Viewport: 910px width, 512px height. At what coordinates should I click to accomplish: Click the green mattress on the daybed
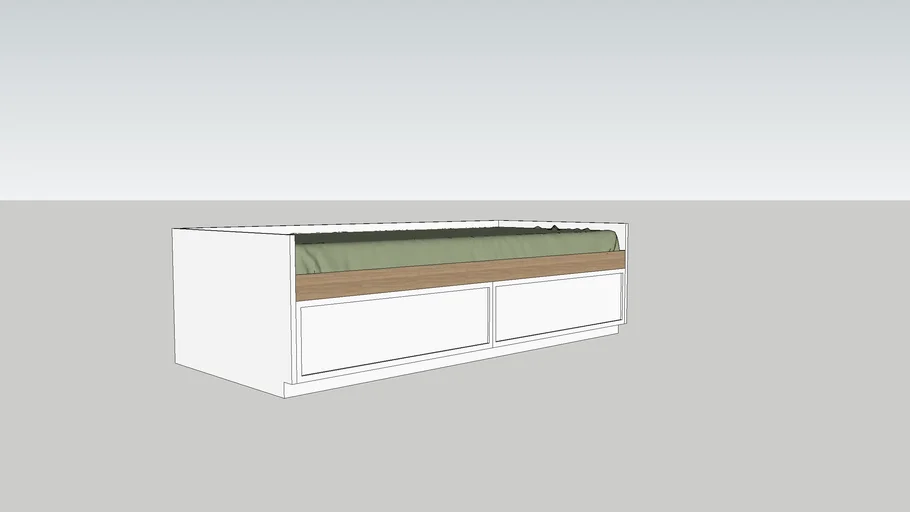(450, 252)
